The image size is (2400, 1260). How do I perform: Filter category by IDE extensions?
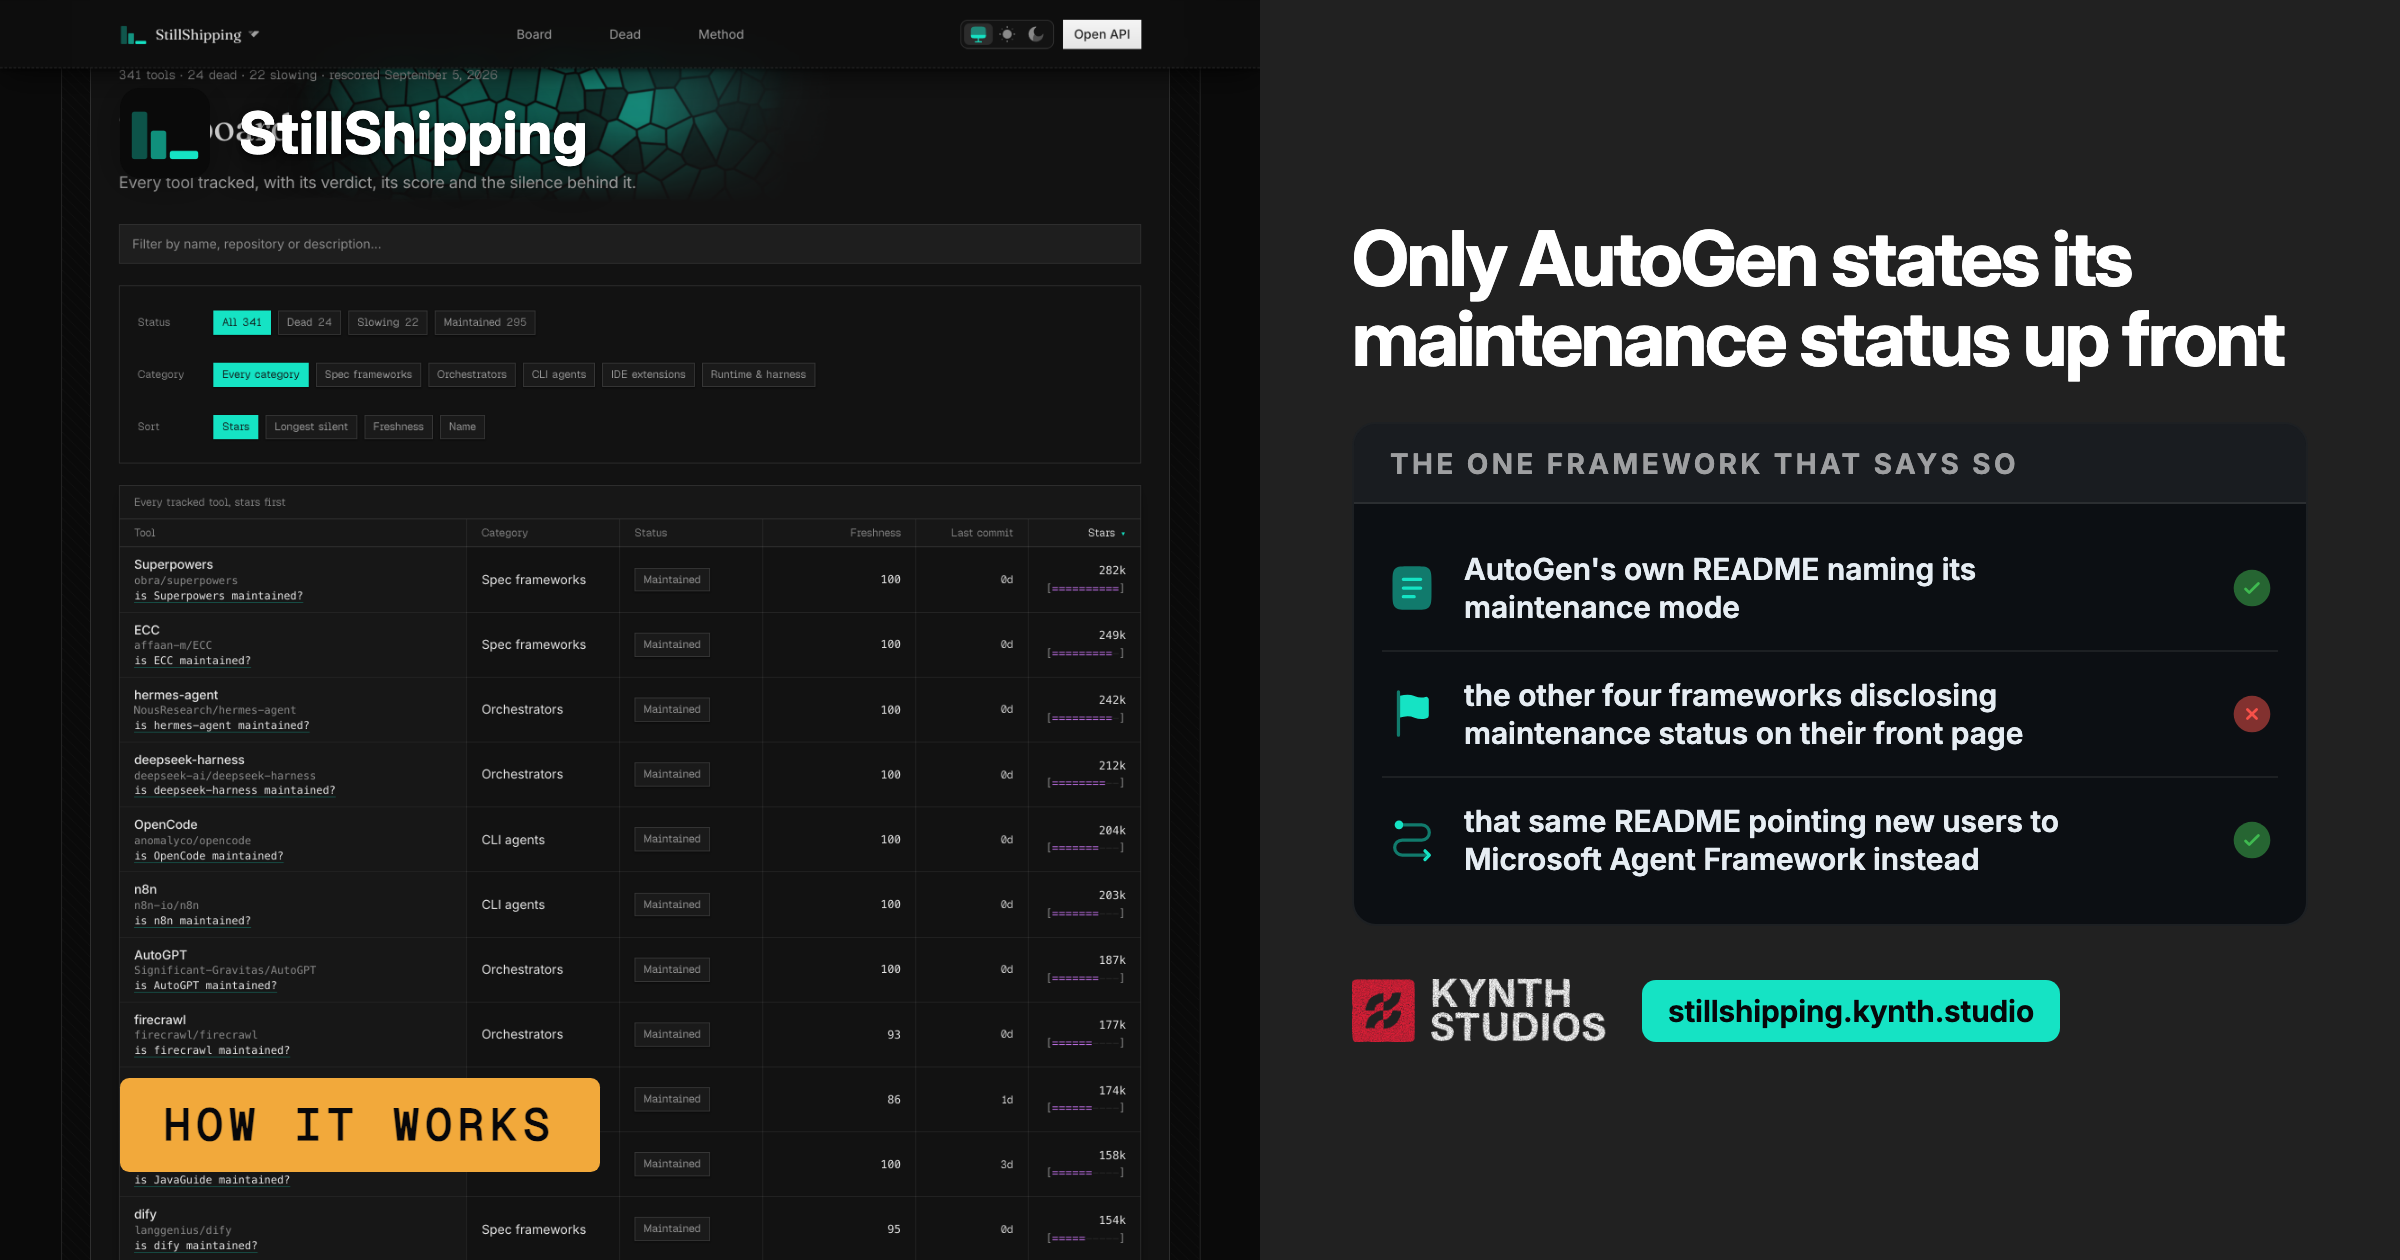(648, 374)
